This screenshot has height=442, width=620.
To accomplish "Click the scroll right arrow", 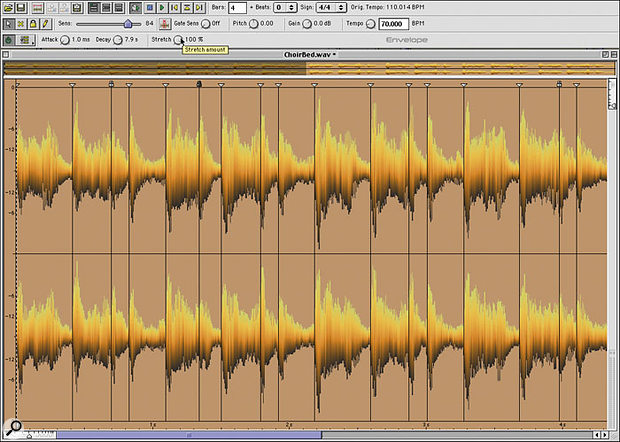I will coord(605,435).
